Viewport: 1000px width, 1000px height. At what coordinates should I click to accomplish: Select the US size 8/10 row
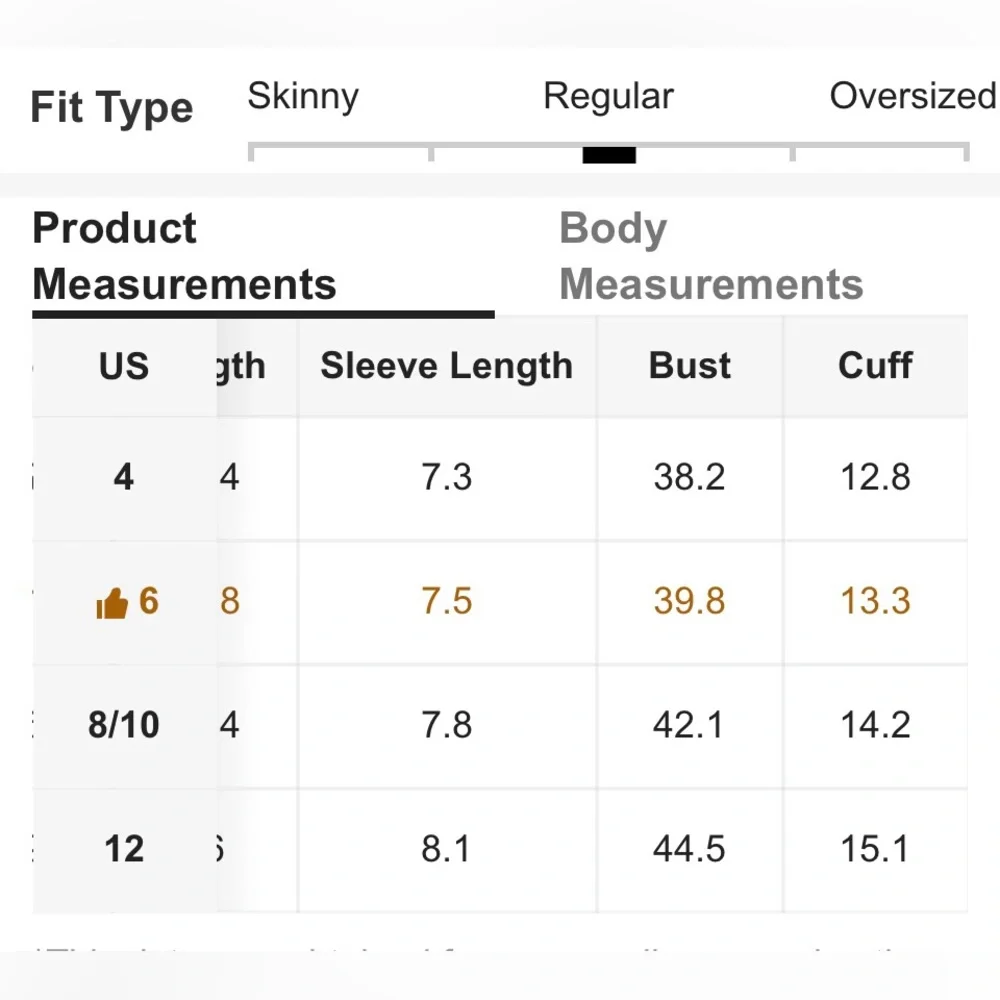click(x=500, y=726)
